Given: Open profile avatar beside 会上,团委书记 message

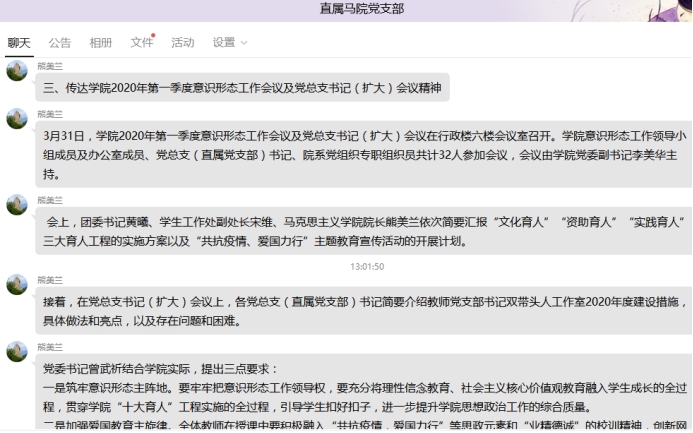Looking at the screenshot, I should (x=17, y=205).
